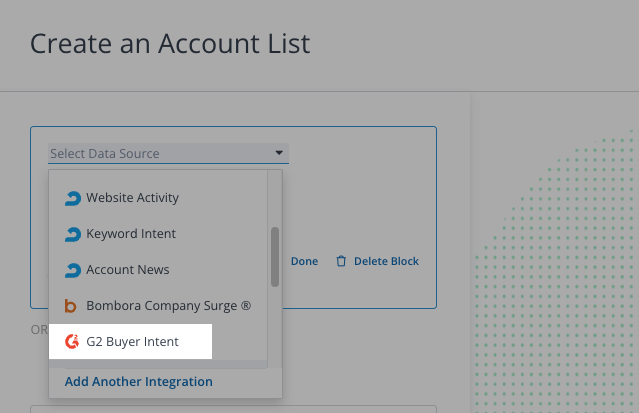Click the Website Activity icon
This screenshot has height=413, width=639.
click(x=72, y=198)
